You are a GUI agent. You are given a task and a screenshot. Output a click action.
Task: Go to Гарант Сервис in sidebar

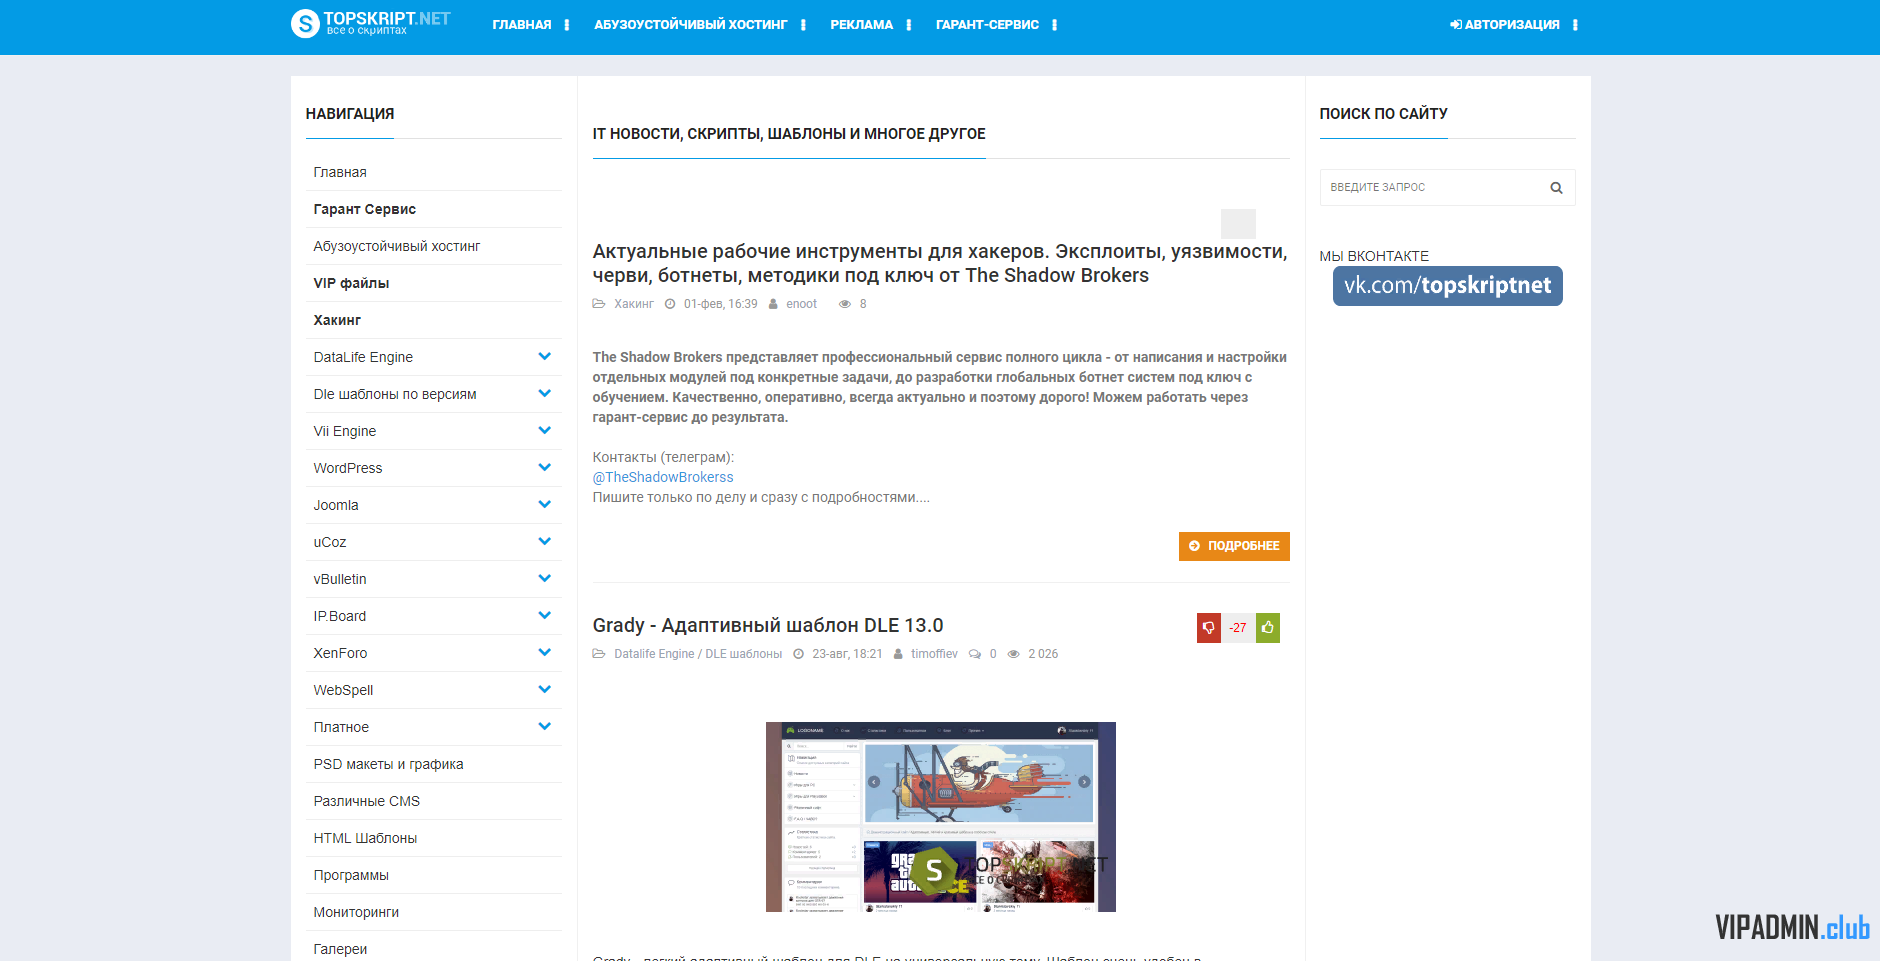pyautogui.click(x=365, y=209)
